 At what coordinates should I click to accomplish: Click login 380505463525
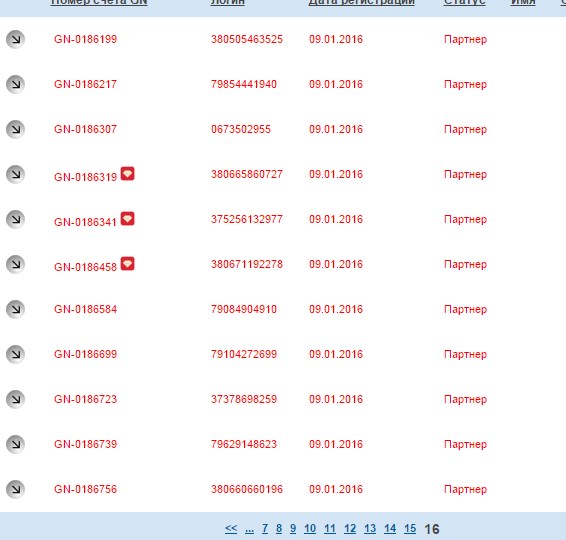coord(247,39)
